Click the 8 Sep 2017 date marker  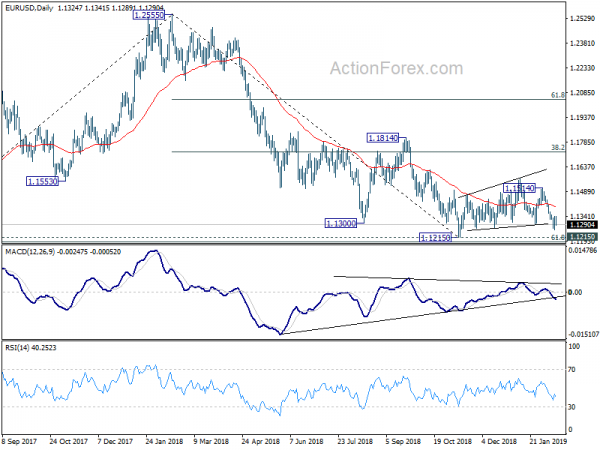[20, 441]
